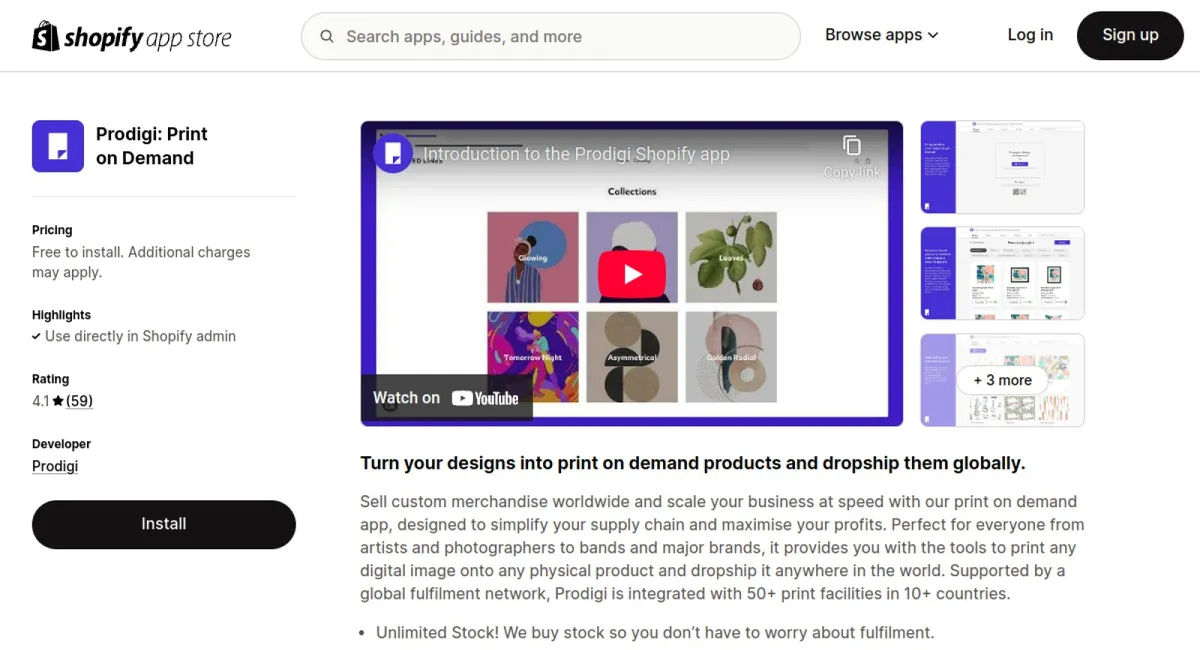
Task: Click the video title Introduction to Prodigi
Action: (577, 154)
